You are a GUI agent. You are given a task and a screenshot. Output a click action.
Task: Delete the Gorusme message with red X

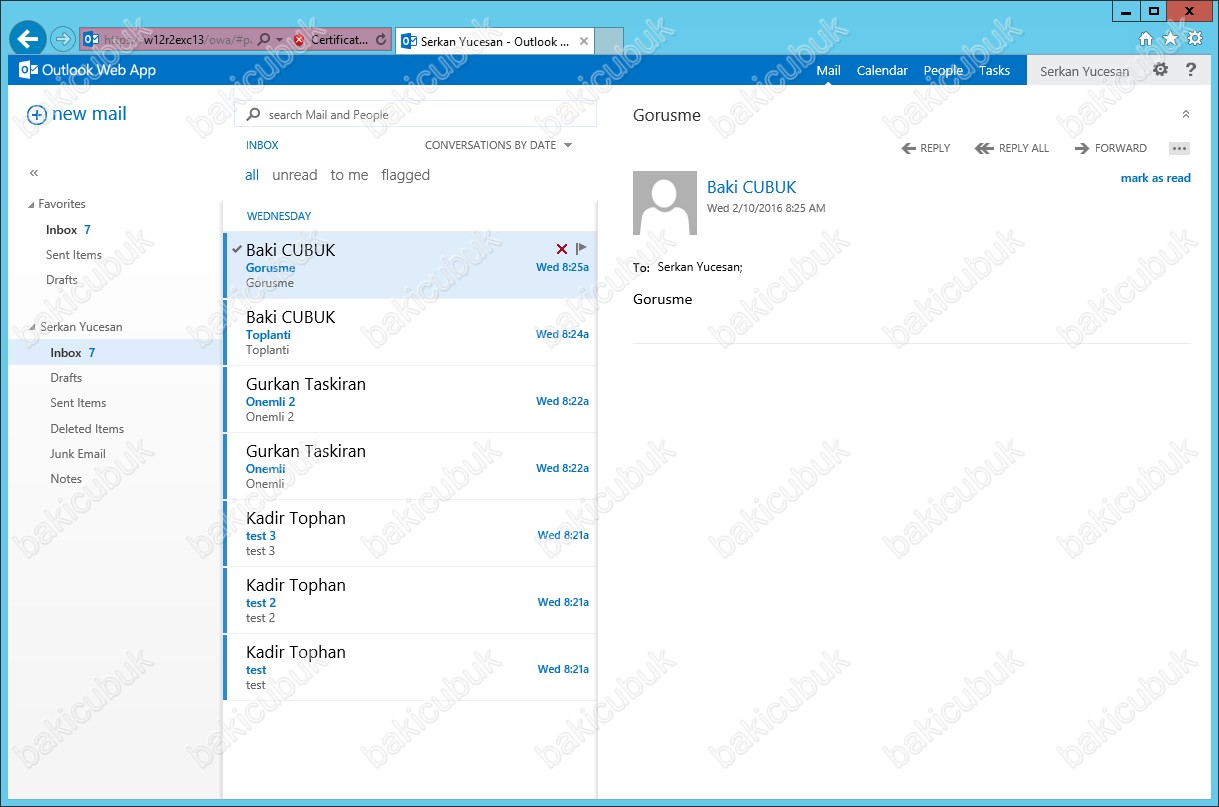click(562, 249)
